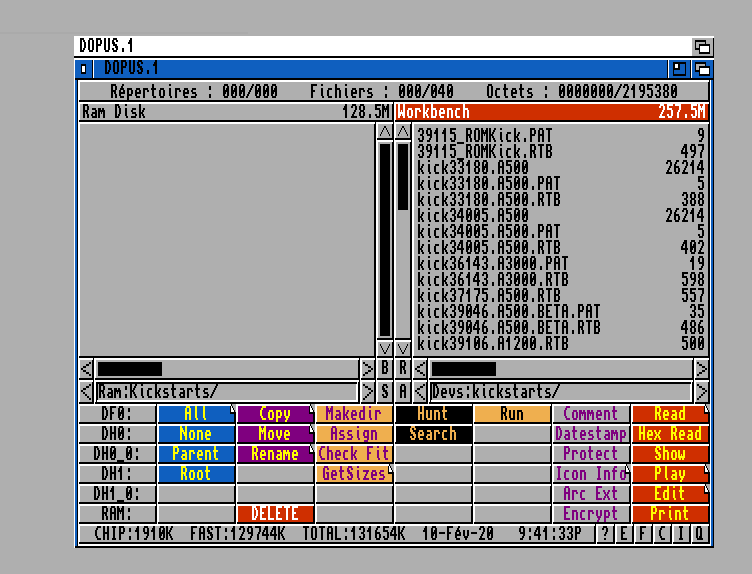752x574 pixels.
Task: Click the Encrypt button
Action: (591, 514)
